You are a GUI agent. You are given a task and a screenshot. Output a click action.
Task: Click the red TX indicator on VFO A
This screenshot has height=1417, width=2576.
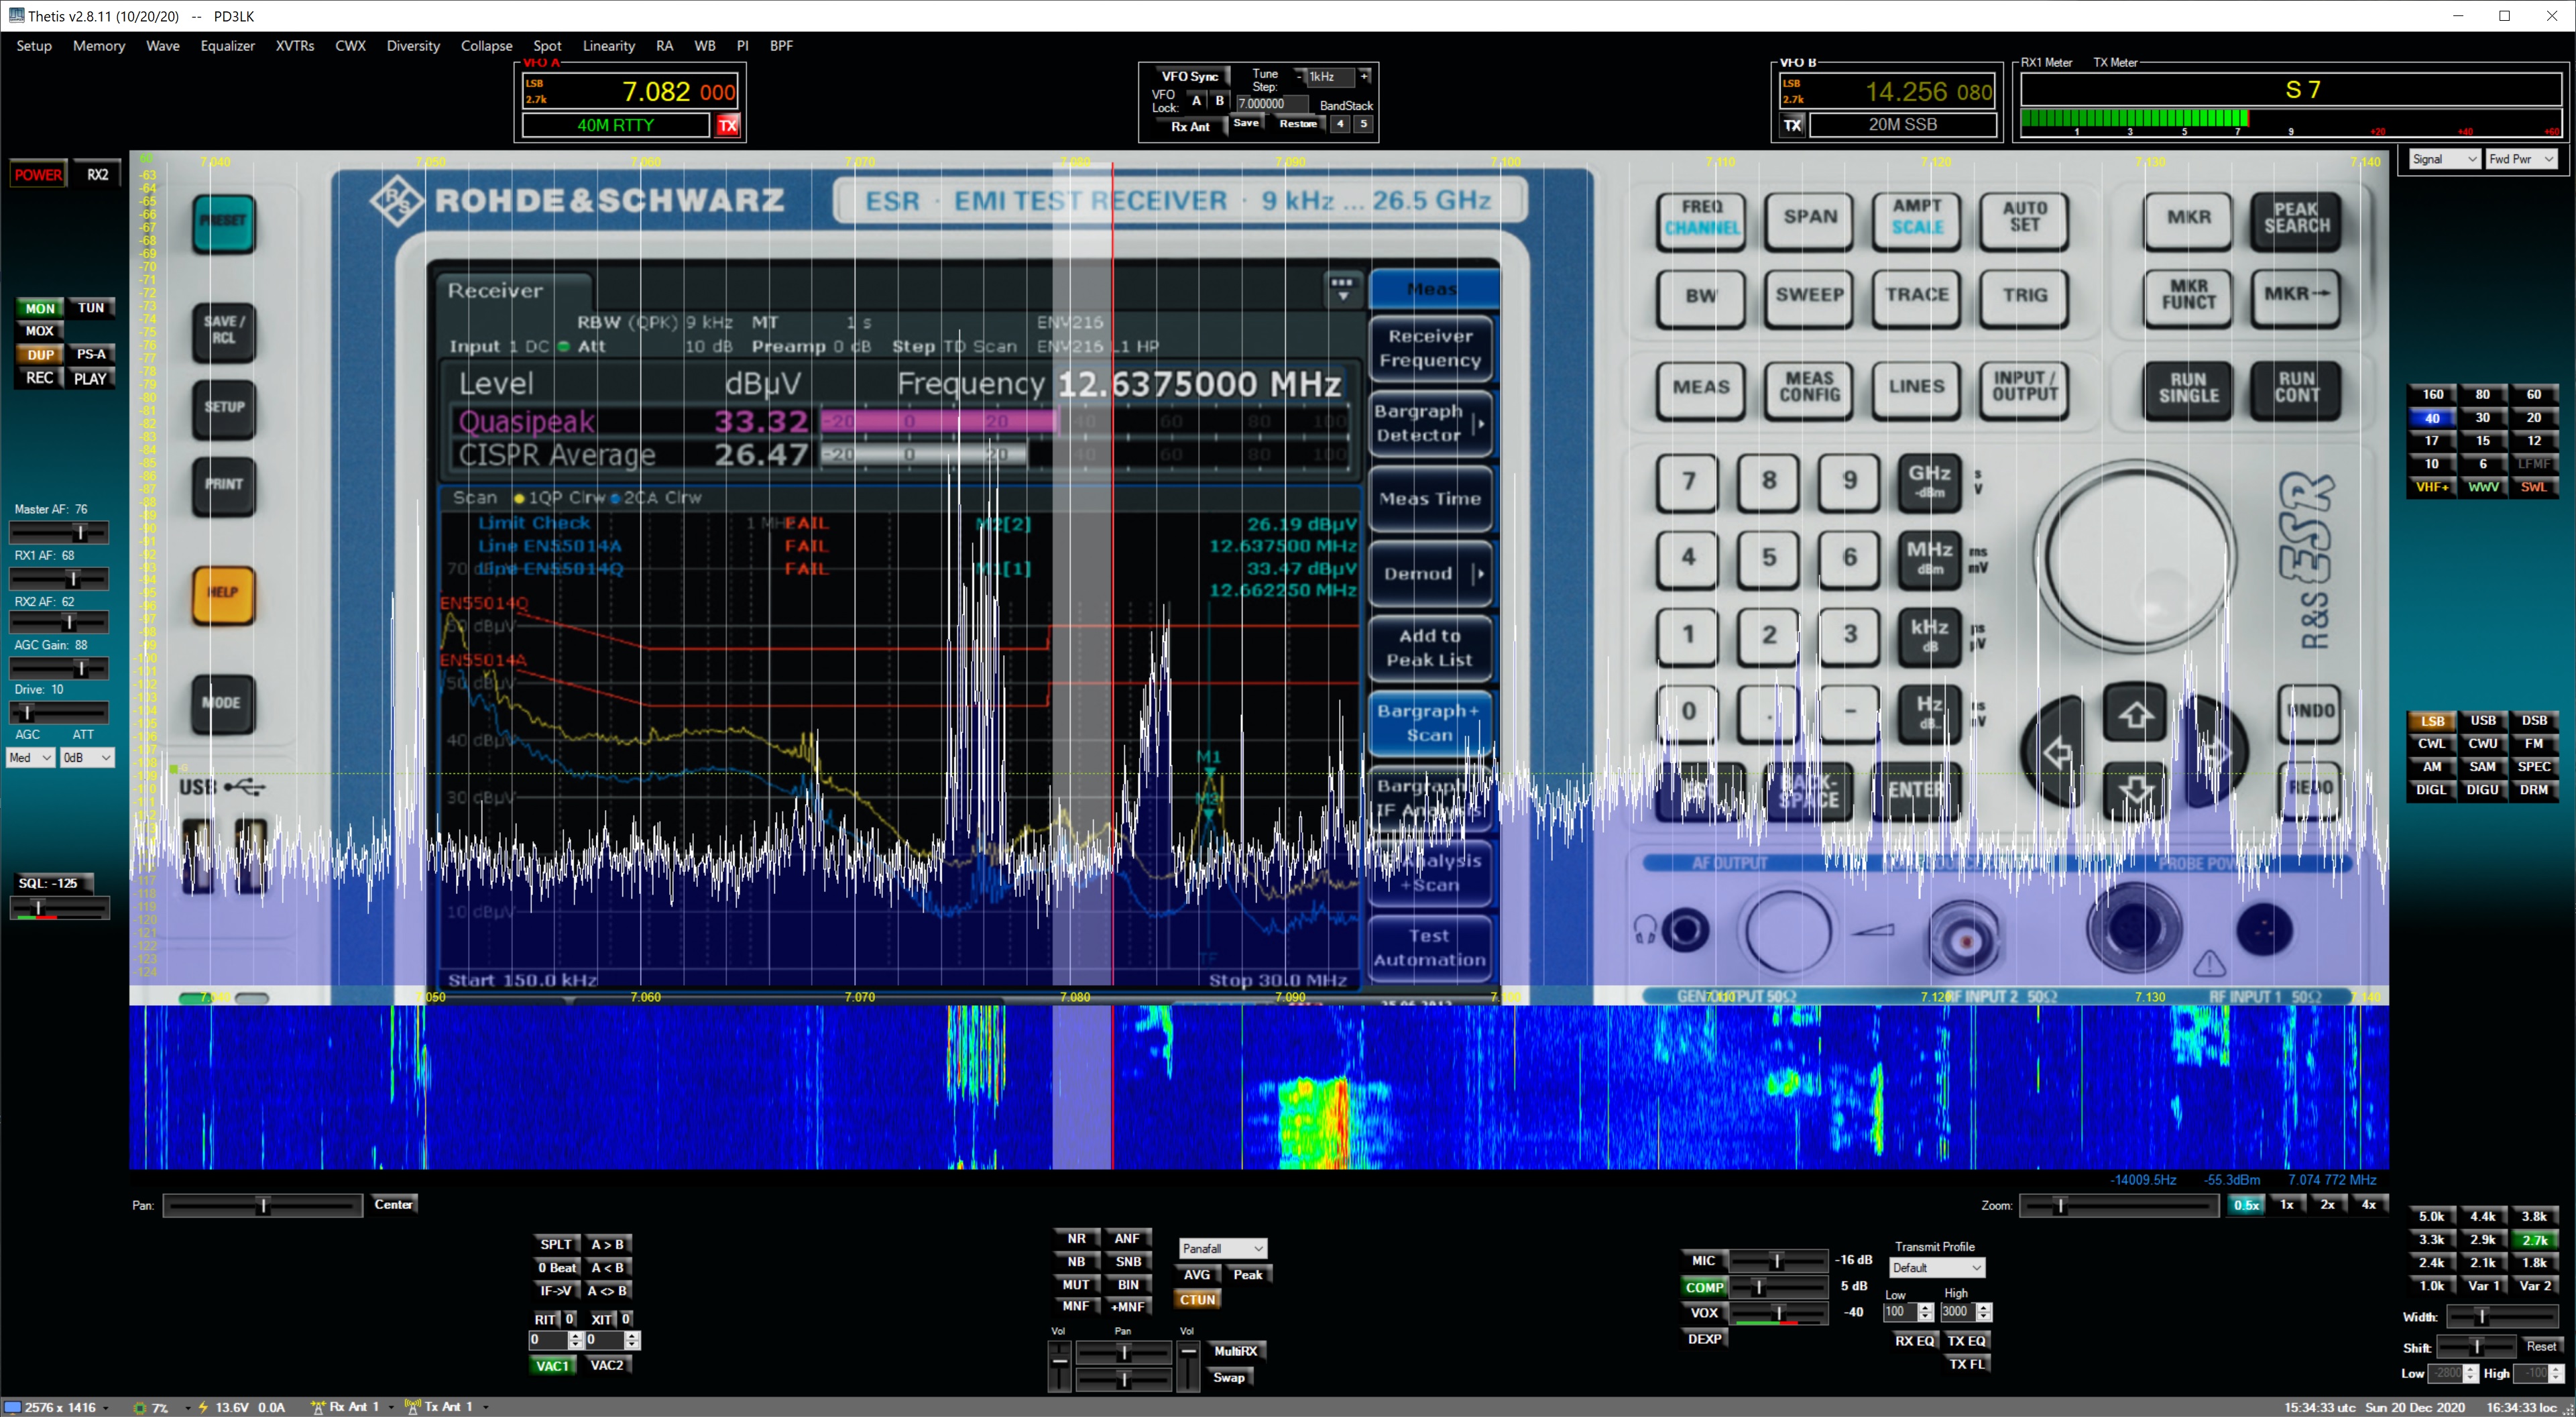[x=728, y=125]
